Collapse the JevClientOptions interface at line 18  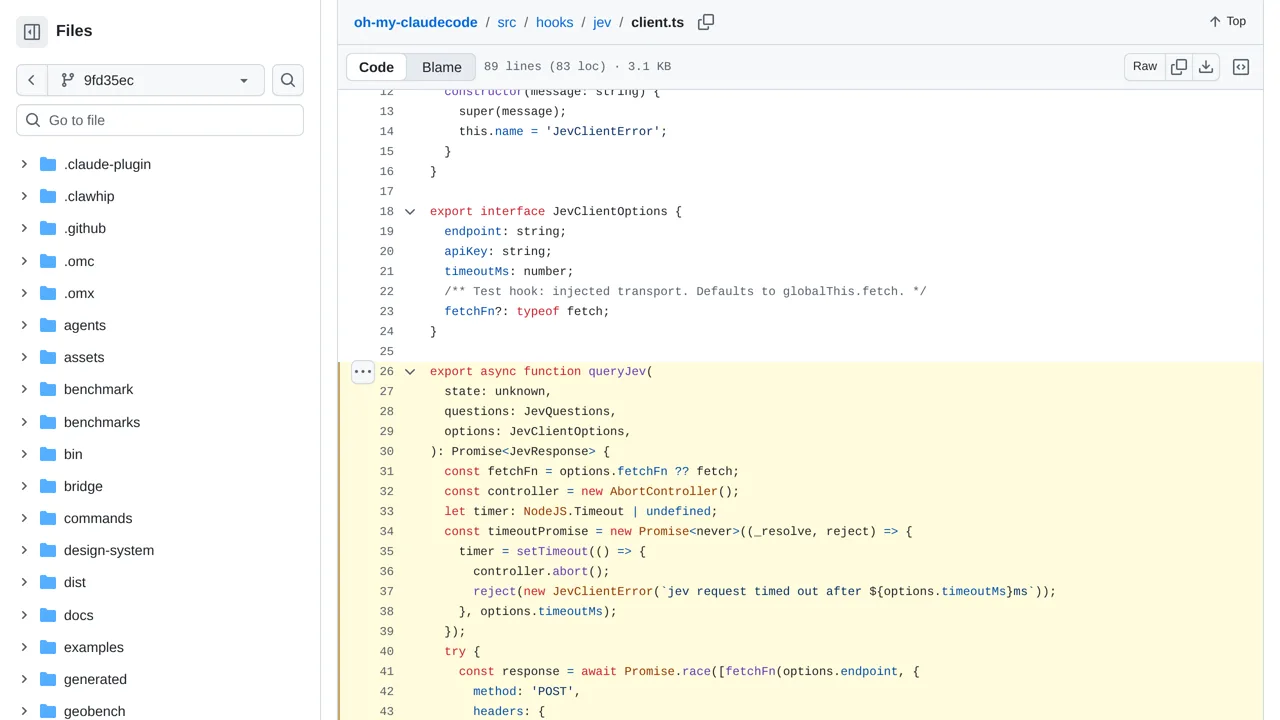[x=410, y=211]
